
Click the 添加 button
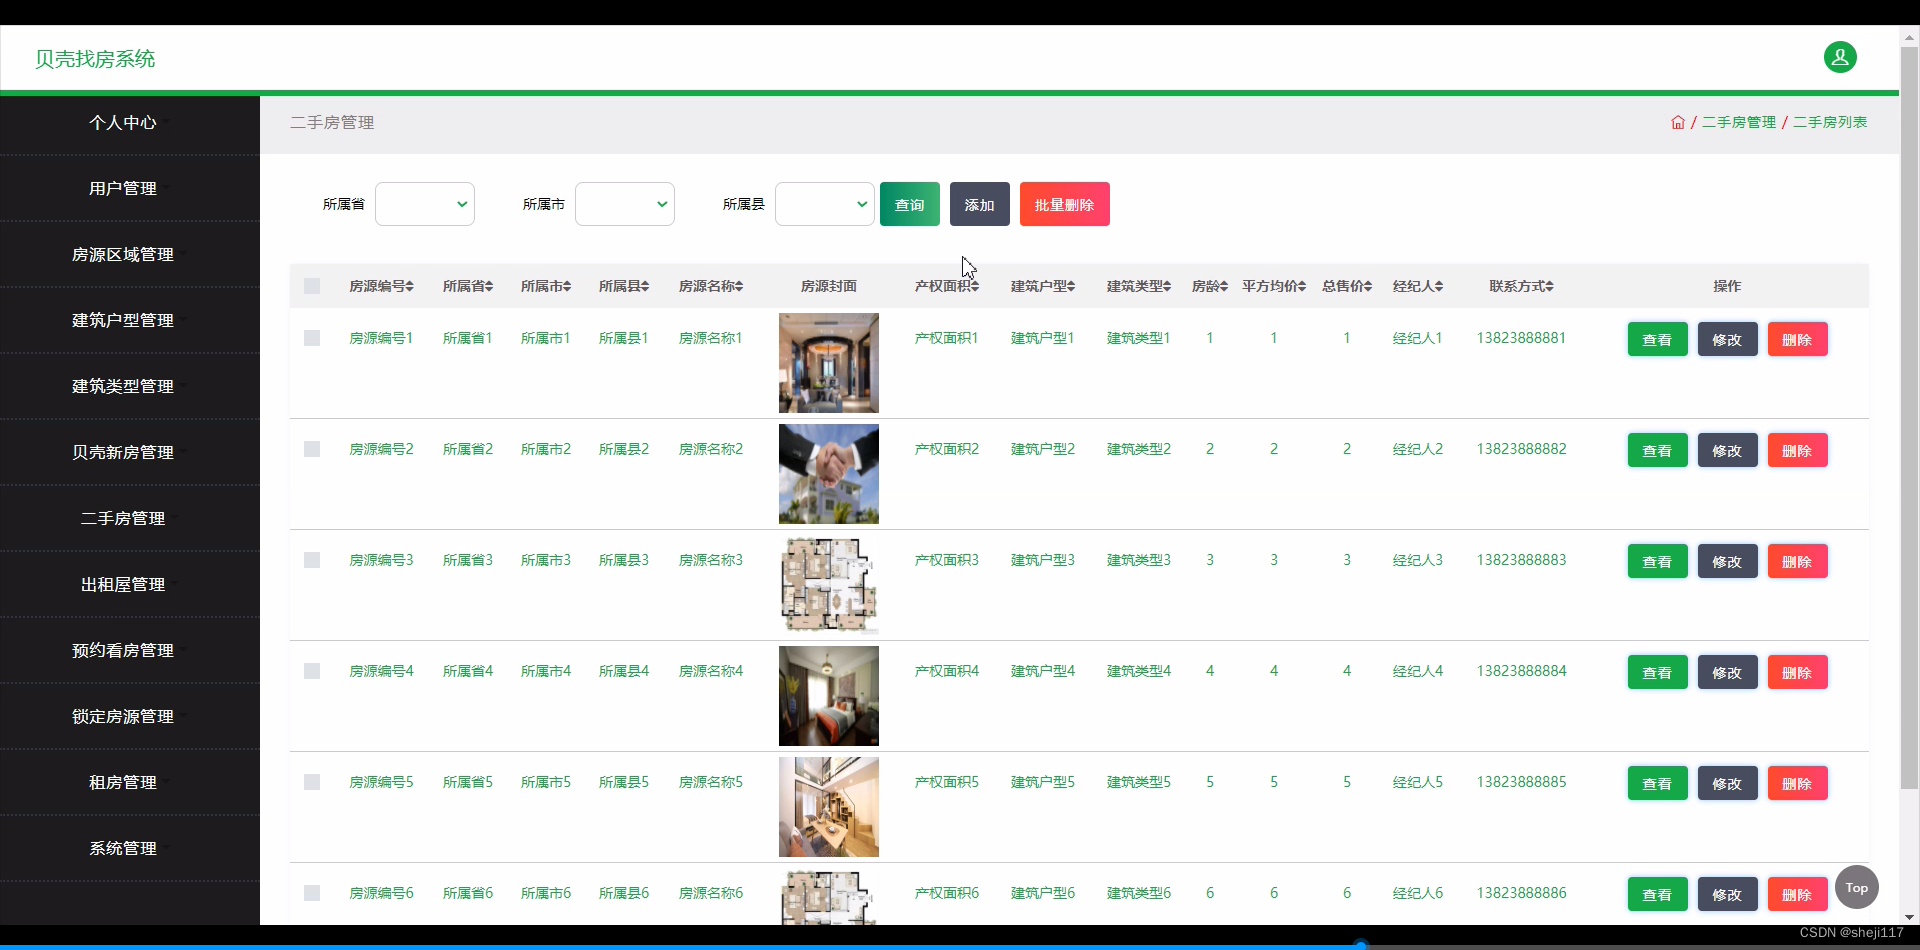click(x=980, y=204)
